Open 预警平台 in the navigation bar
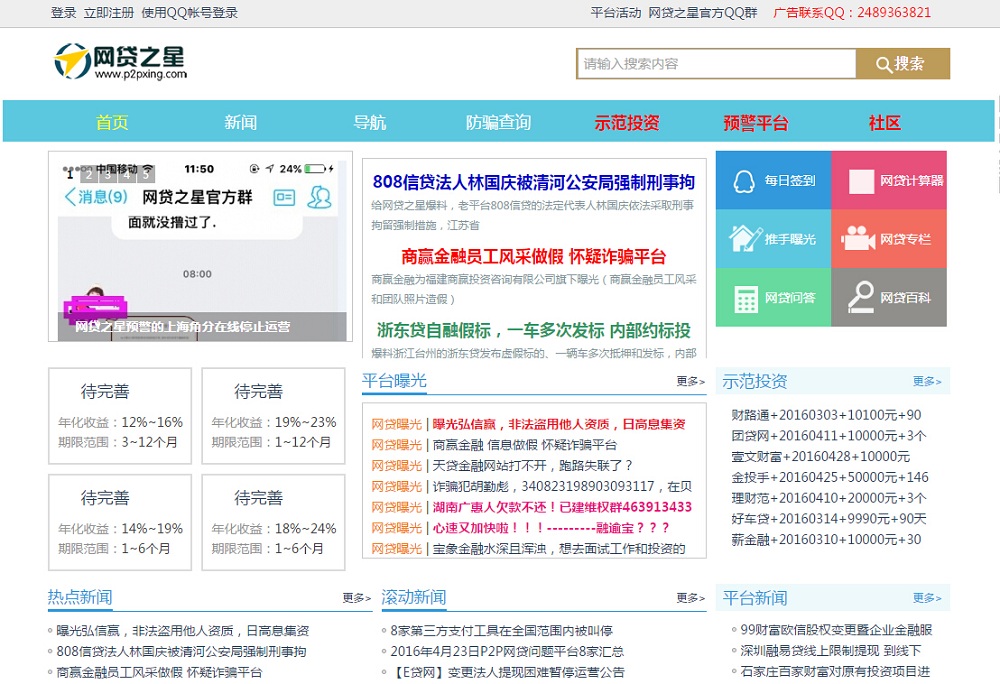 point(756,122)
